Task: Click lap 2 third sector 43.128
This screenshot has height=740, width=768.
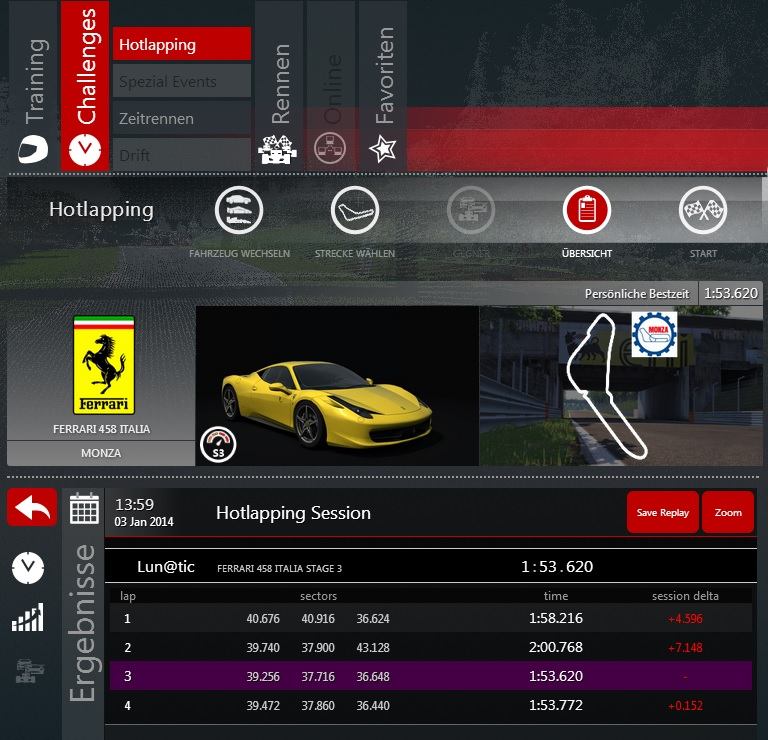Action: click(373, 647)
